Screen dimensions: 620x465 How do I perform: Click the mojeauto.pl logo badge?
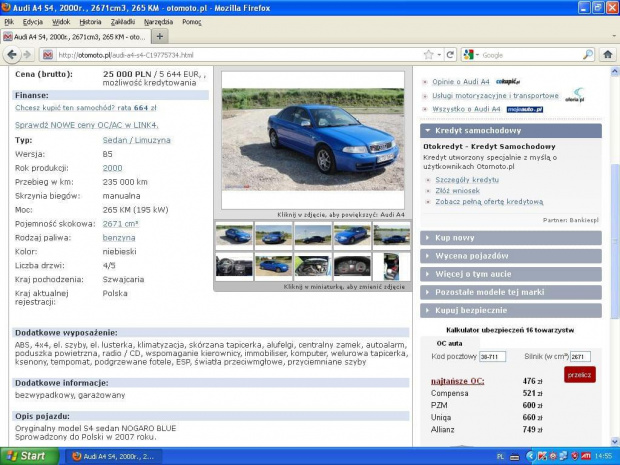pos(525,110)
